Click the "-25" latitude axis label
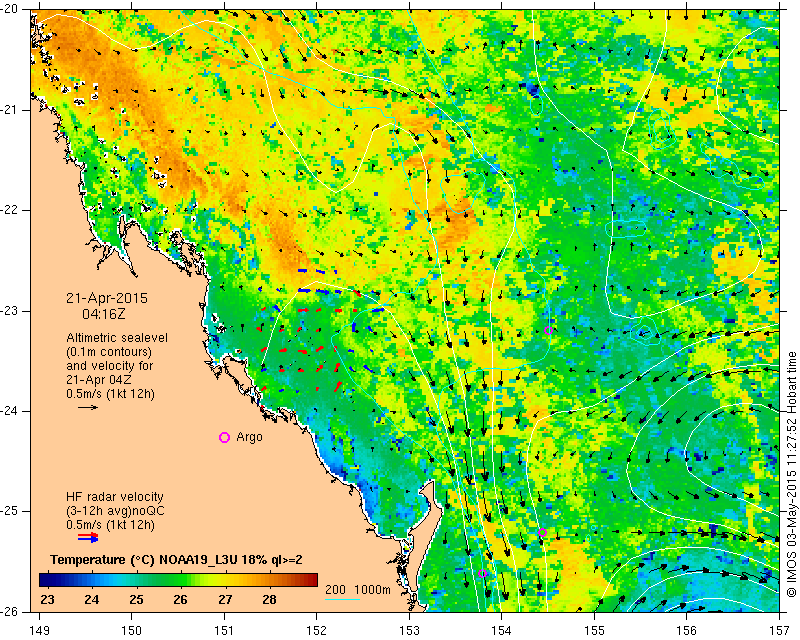The image size is (800, 640). [x=10, y=511]
